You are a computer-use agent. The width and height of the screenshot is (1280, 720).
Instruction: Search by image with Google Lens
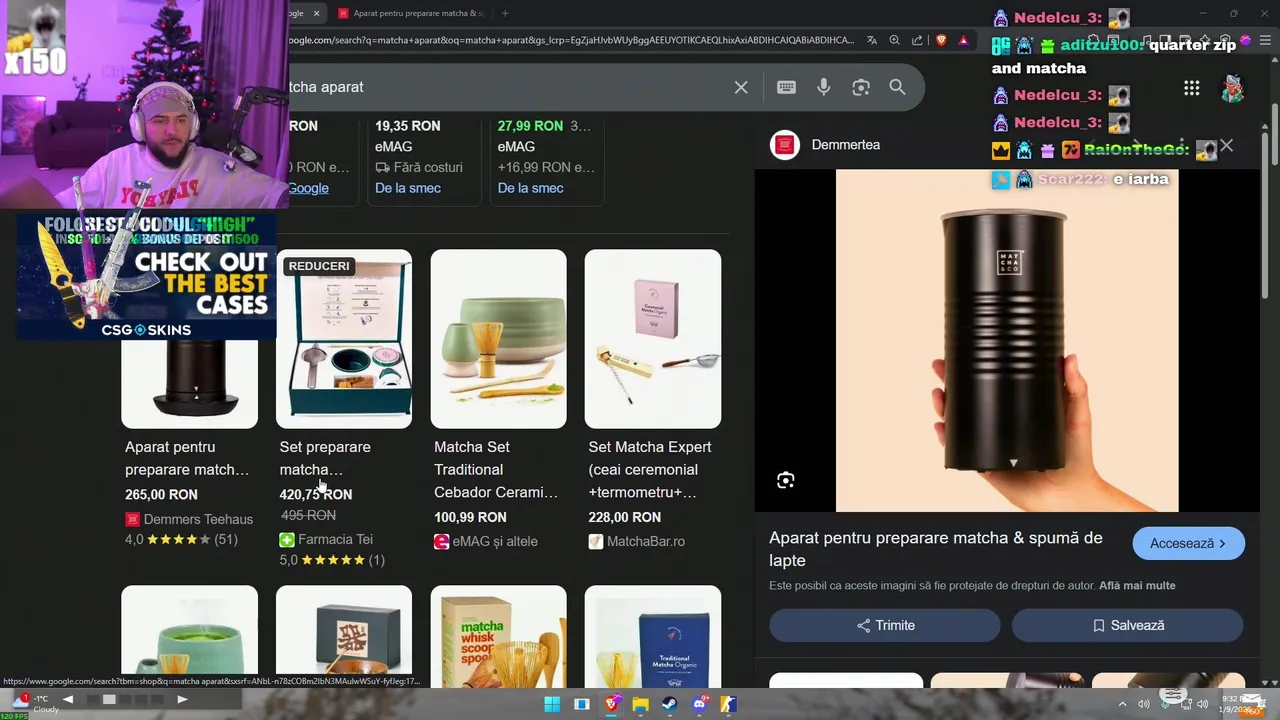coord(861,87)
